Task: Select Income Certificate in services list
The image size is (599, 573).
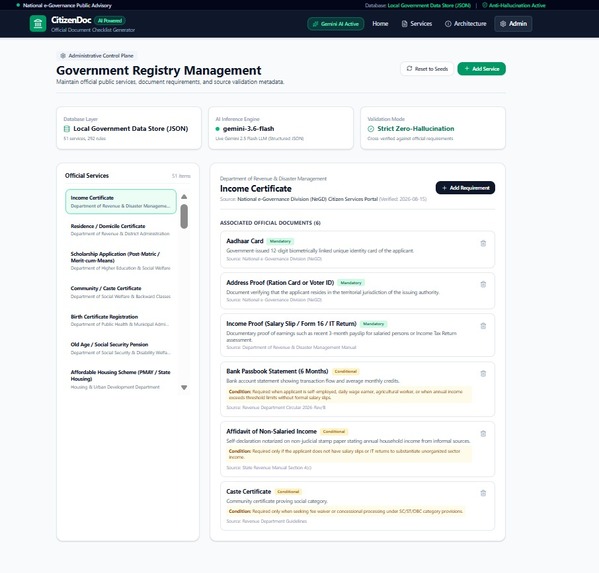Action: [121, 201]
